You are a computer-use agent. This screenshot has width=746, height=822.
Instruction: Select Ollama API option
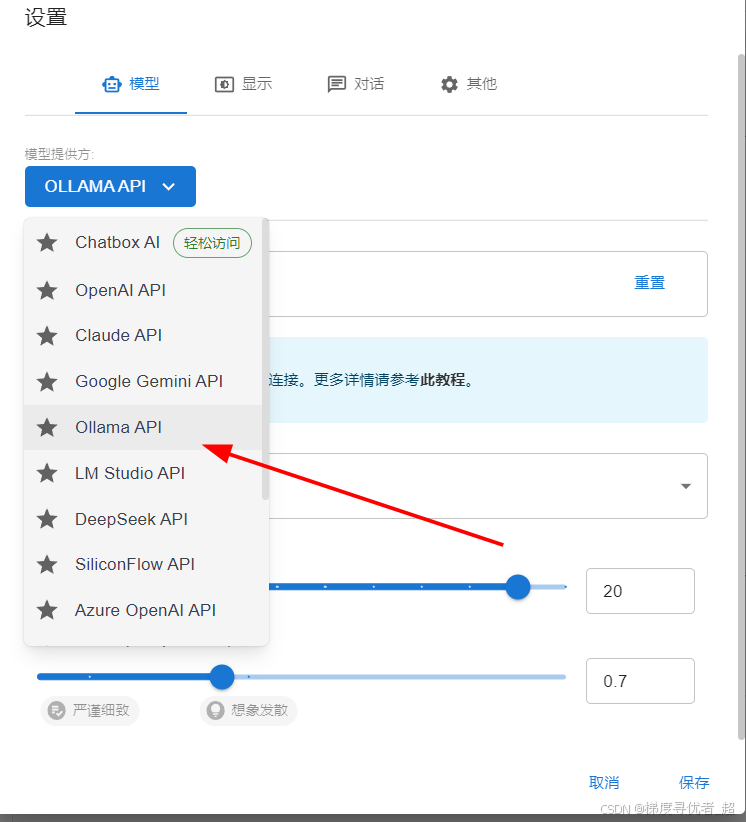point(143,427)
